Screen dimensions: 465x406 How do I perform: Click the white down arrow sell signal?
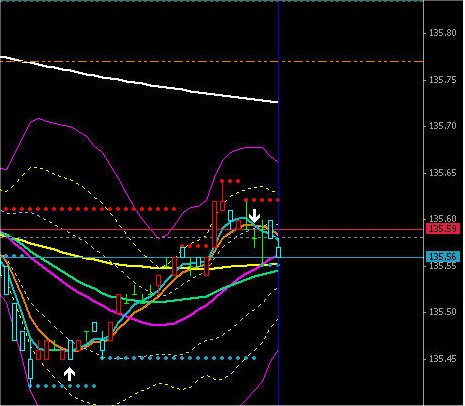[x=255, y=216]
